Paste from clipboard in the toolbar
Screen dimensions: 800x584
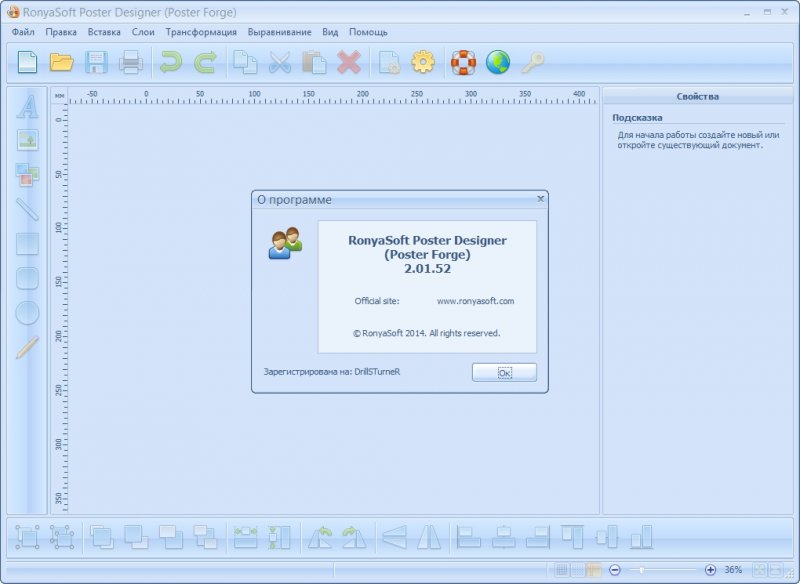[314, 63]
